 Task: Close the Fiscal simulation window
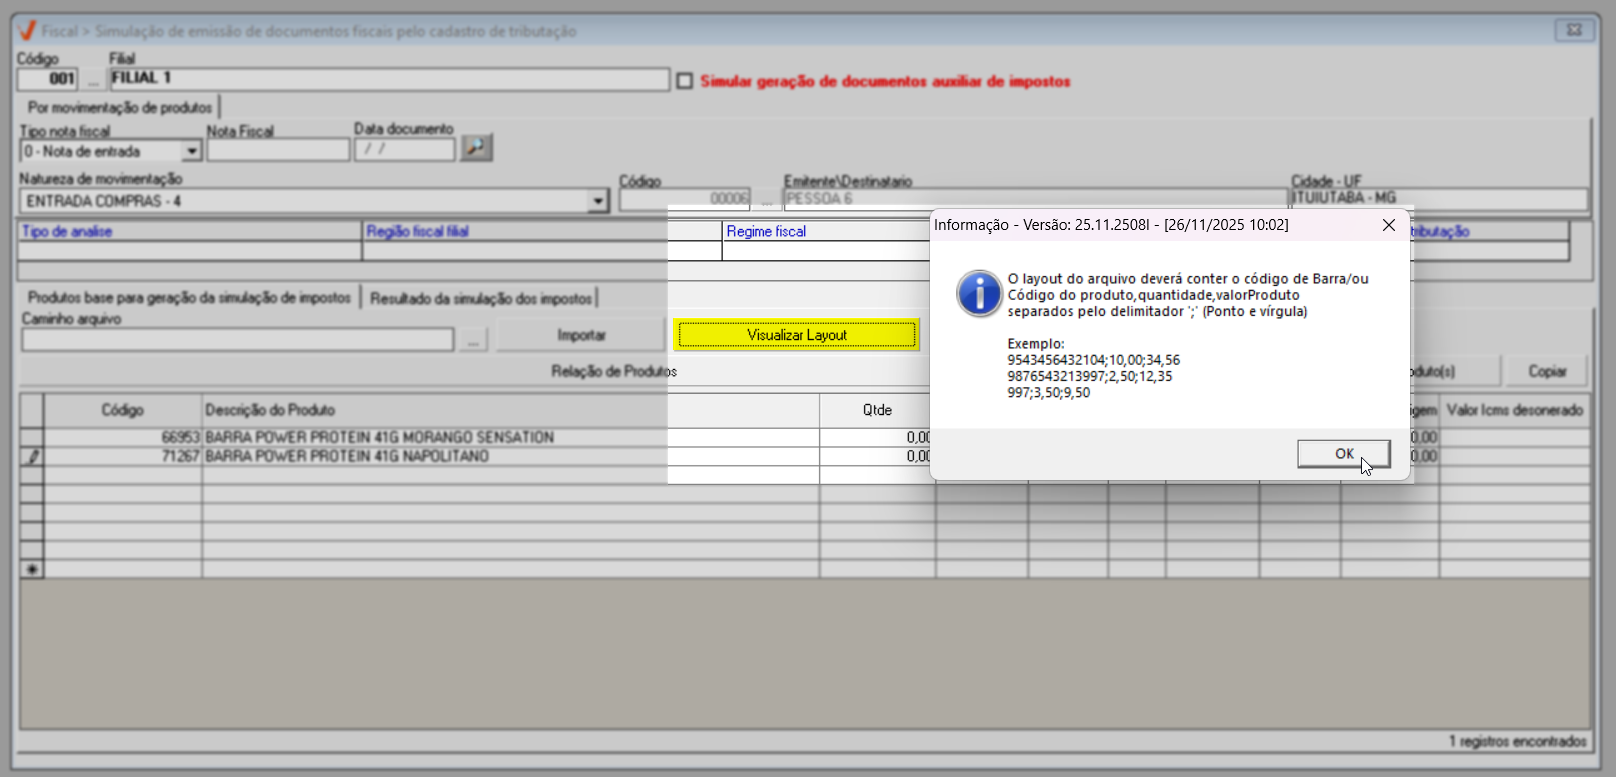(x=1574, y=30)
